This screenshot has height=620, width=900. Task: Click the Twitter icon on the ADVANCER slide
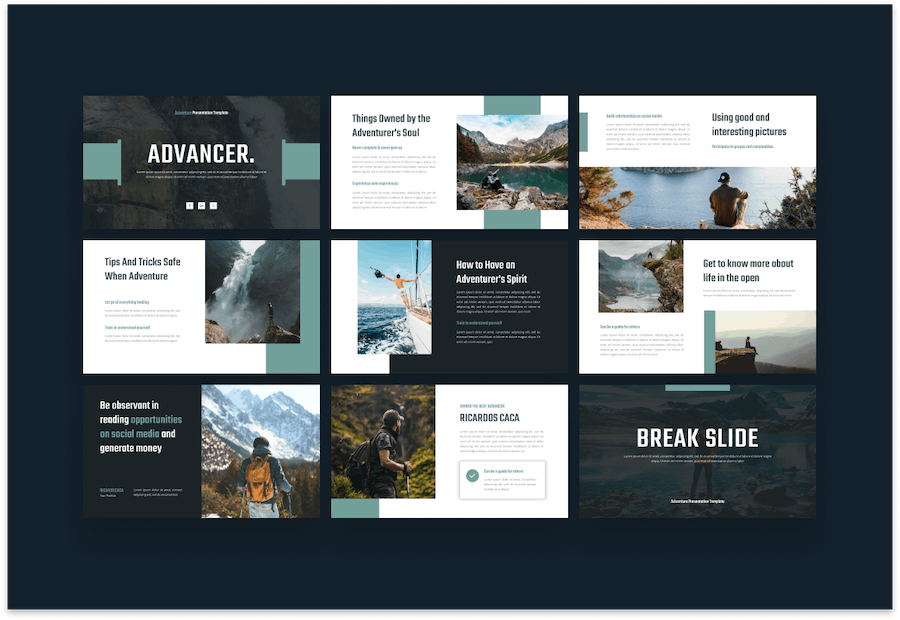click(214, 206)
